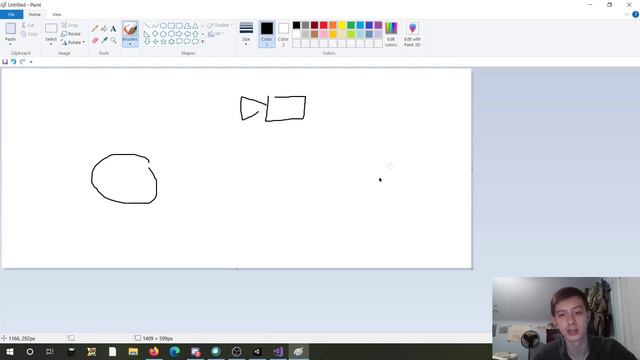Click the cursor coordinates readout in status bar
The image size is (640, 360).
click(18, 338)
